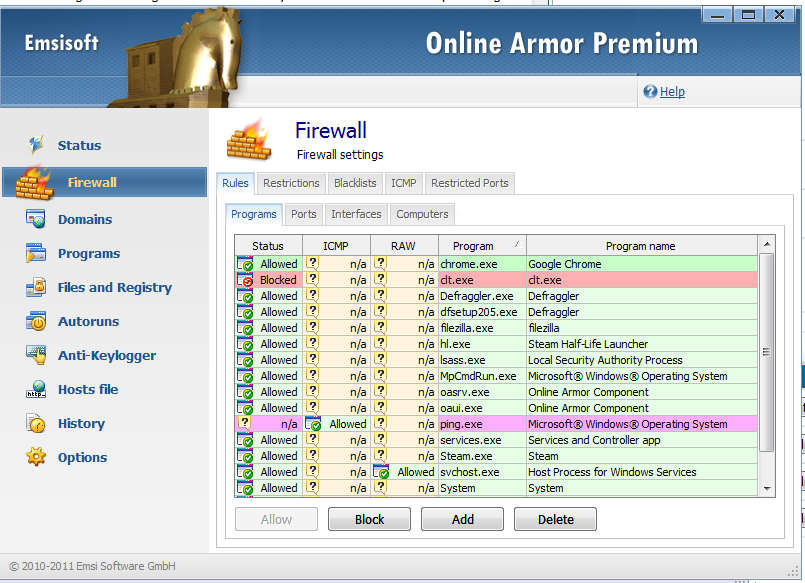The width and height of the screenshot is (805, 583).
Task: Click the Autoruns power icon
Action: (x=36, y=321)
